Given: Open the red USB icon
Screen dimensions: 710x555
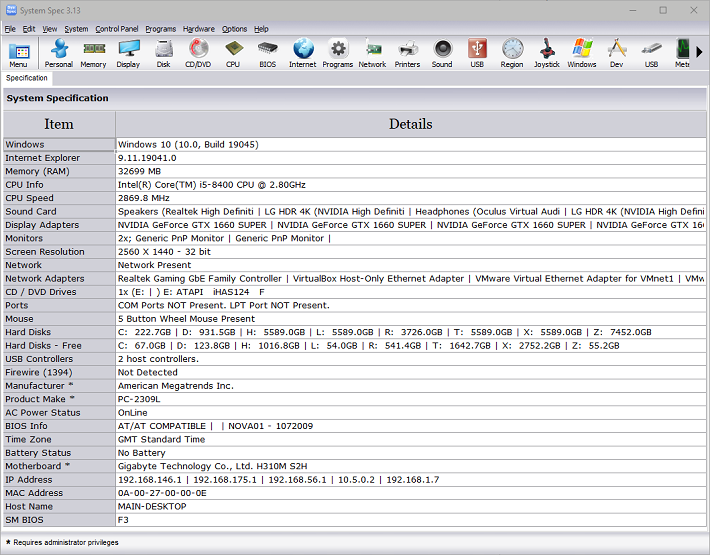Looking at the screenshot, I should 477,53.
